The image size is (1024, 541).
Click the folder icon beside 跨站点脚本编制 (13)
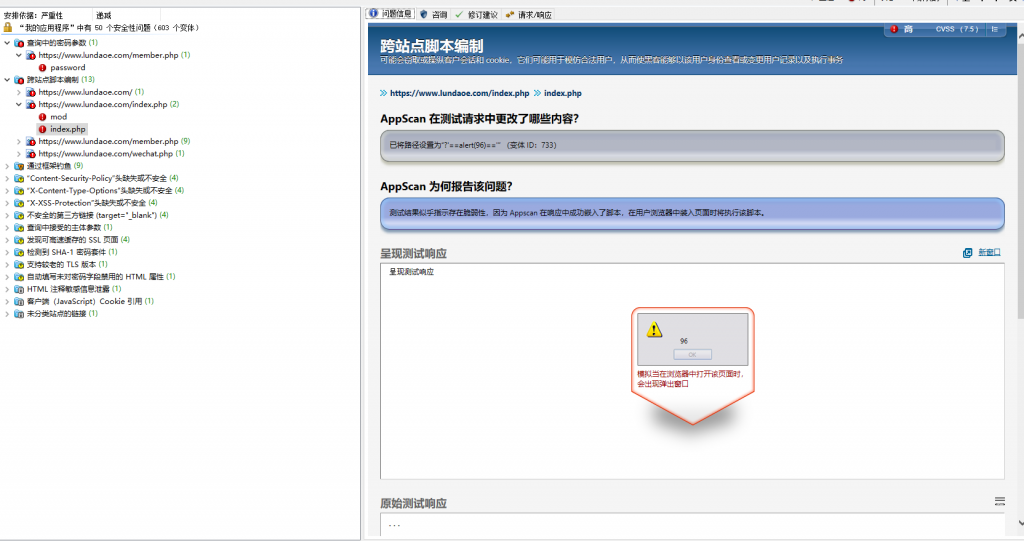[x=19, y=80]
